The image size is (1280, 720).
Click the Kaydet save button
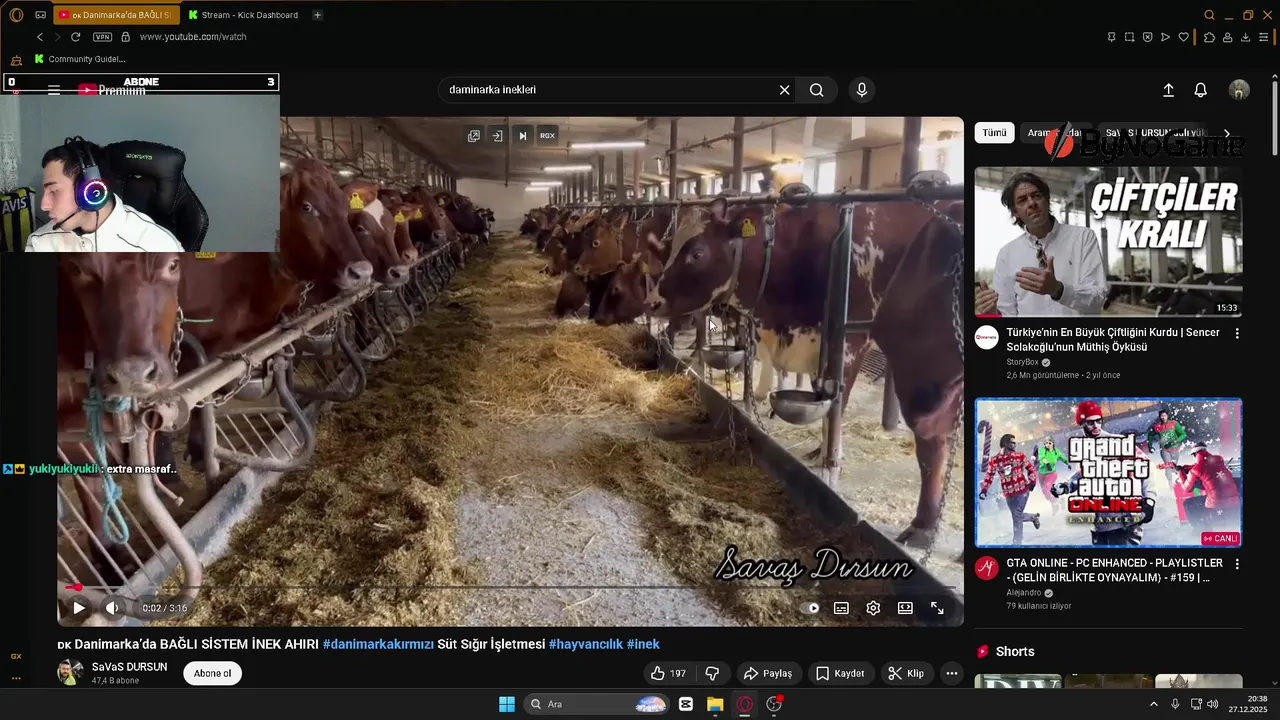(x=840, y=673)
